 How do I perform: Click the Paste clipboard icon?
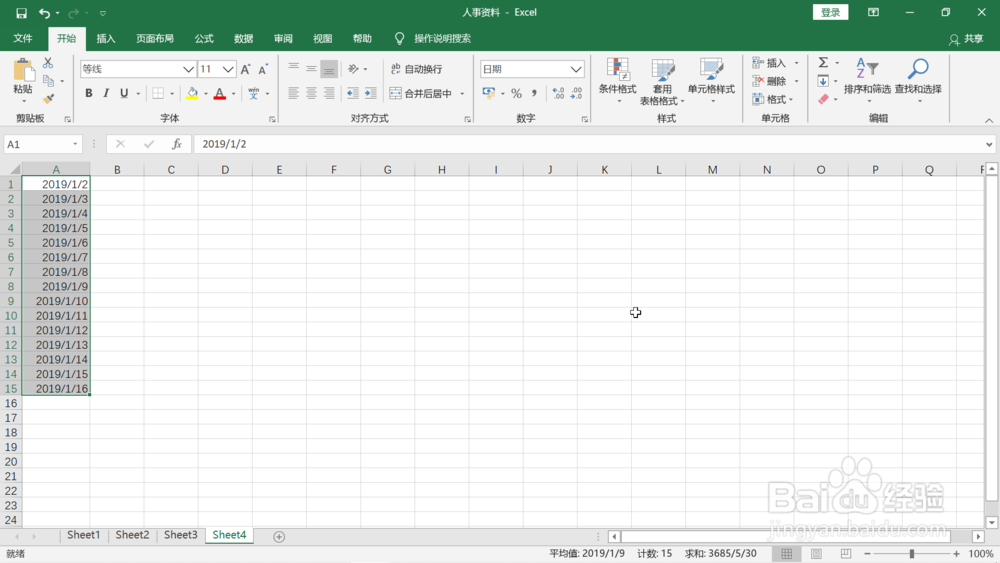pyautogui.click(x=23, y=70)
